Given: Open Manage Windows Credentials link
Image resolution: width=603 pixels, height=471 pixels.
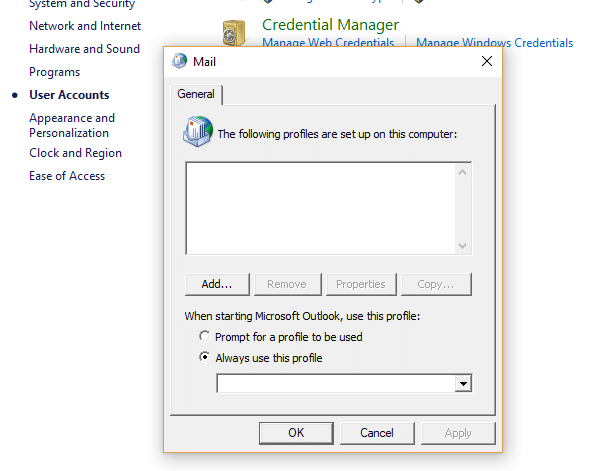Looking at the screenshot, I should pyautogui.click(x=494, y=43).
